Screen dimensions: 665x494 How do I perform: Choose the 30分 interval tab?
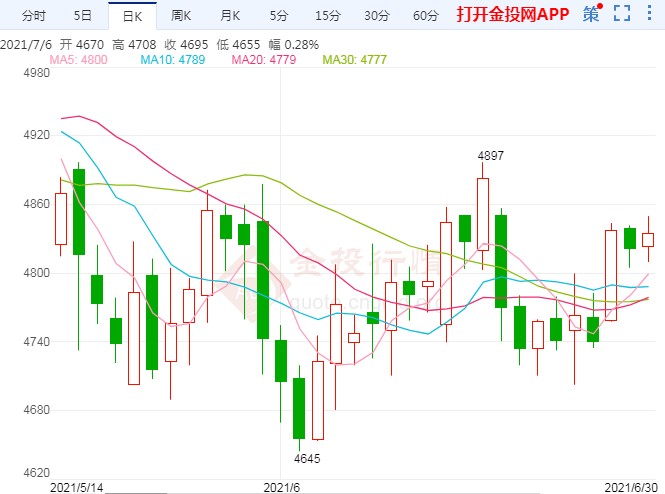[x=376, y=15]
